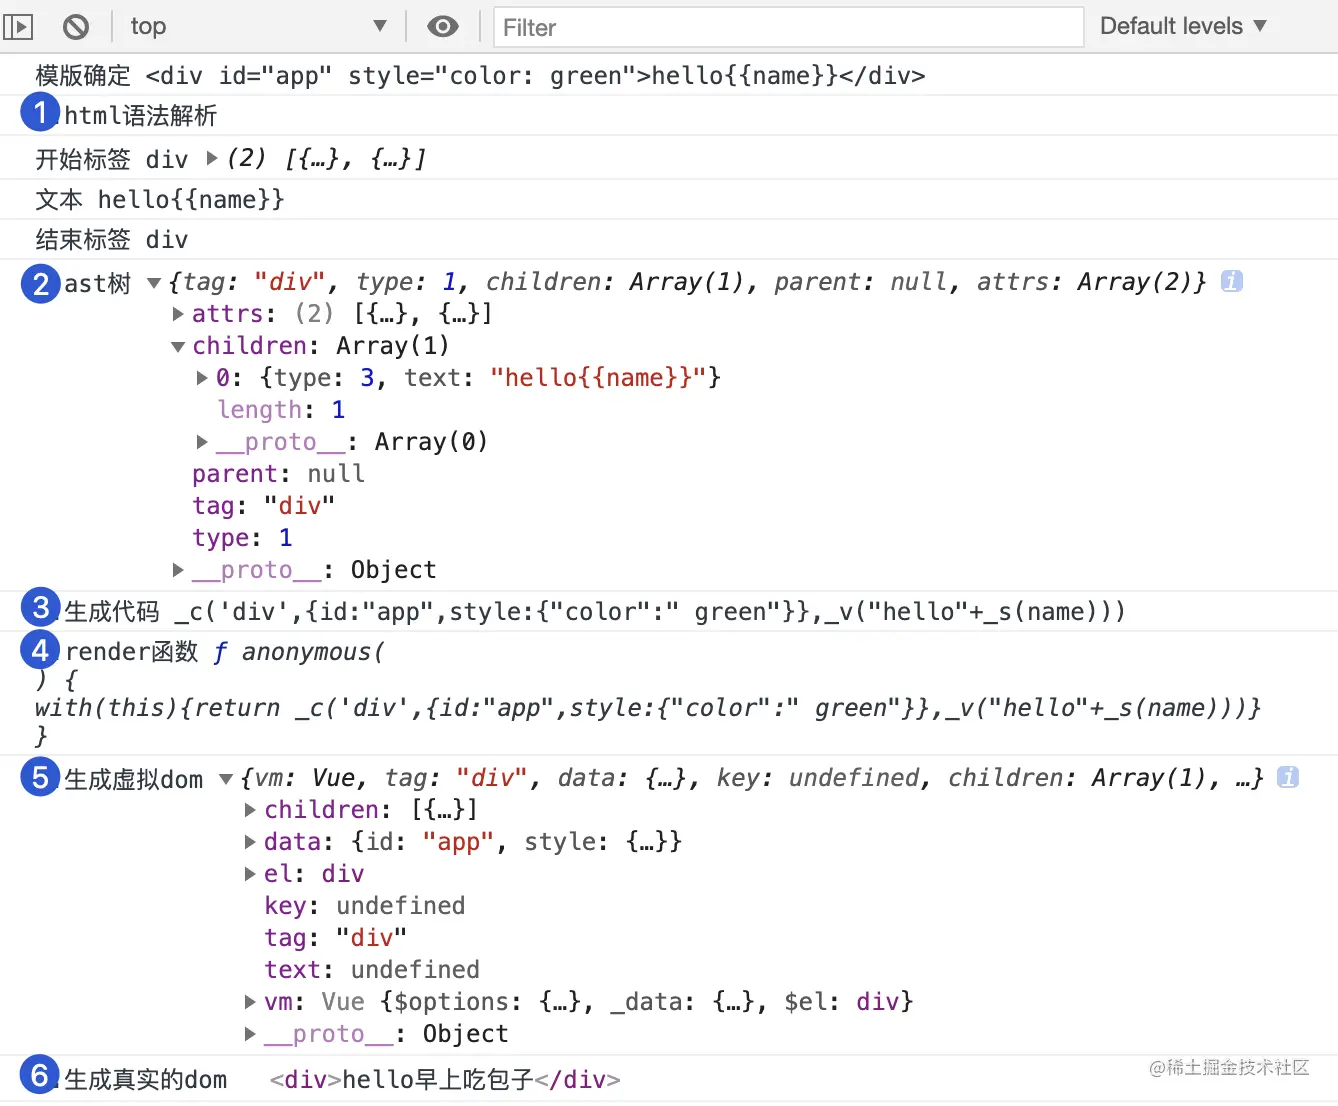Expand children: [{…}] of the virtual dom
Screen dimensions: 1338x1106
tap(250, 810)
